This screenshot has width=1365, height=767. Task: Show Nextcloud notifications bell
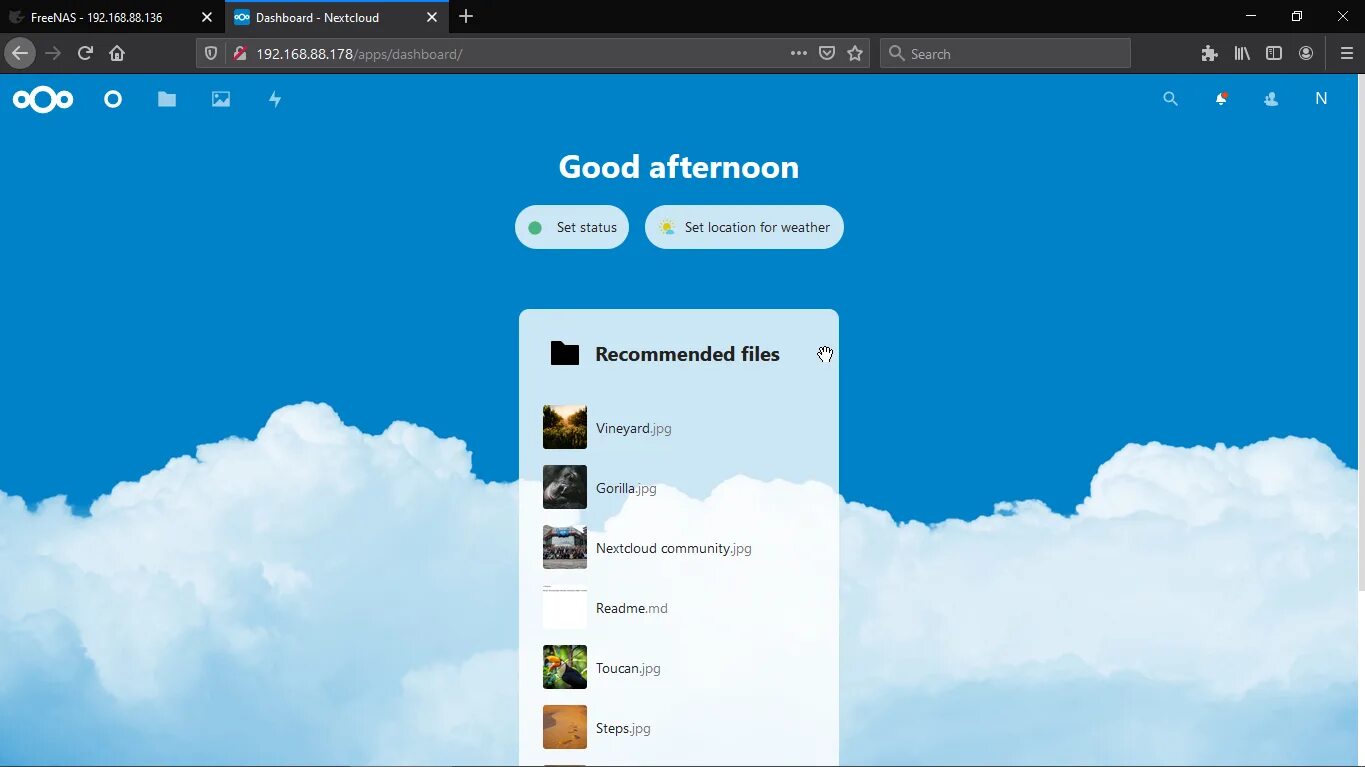point(1221,99)
